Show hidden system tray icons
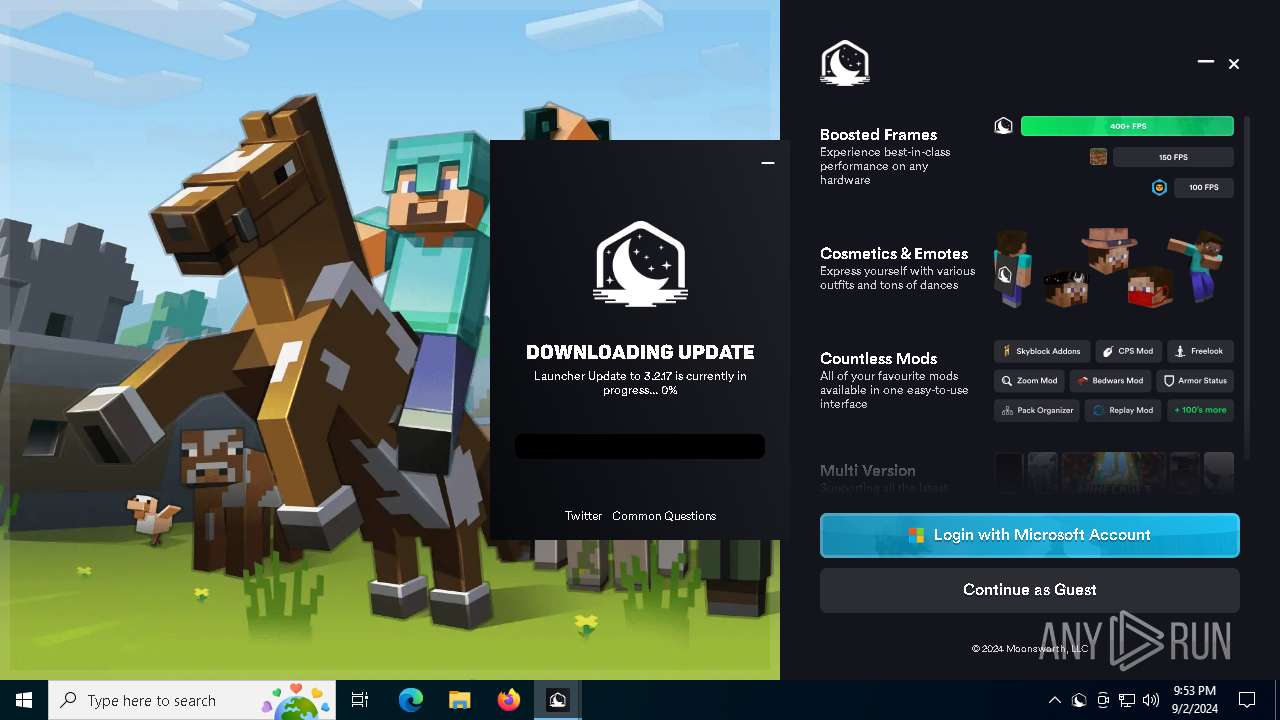This screenshot has height=720, width=1280. (1054, 700)
